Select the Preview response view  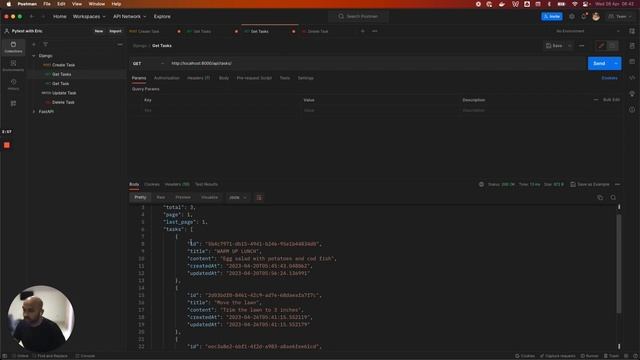point(183,198)
